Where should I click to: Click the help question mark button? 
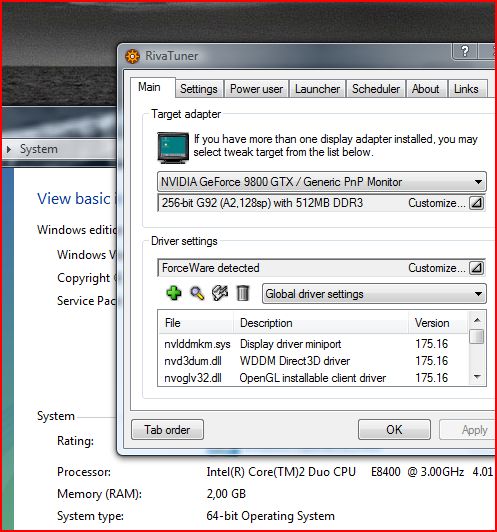click(x=465, y=51)
